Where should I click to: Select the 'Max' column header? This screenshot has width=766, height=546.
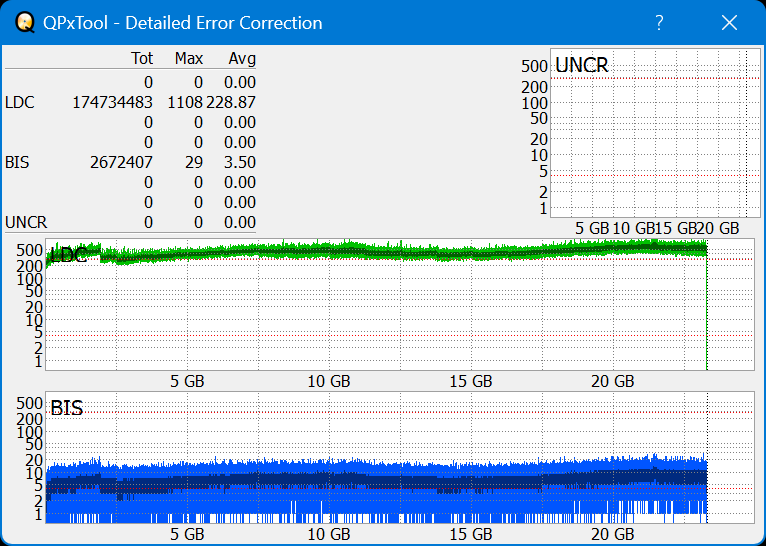pyautogui.click(x=189, y=59)
